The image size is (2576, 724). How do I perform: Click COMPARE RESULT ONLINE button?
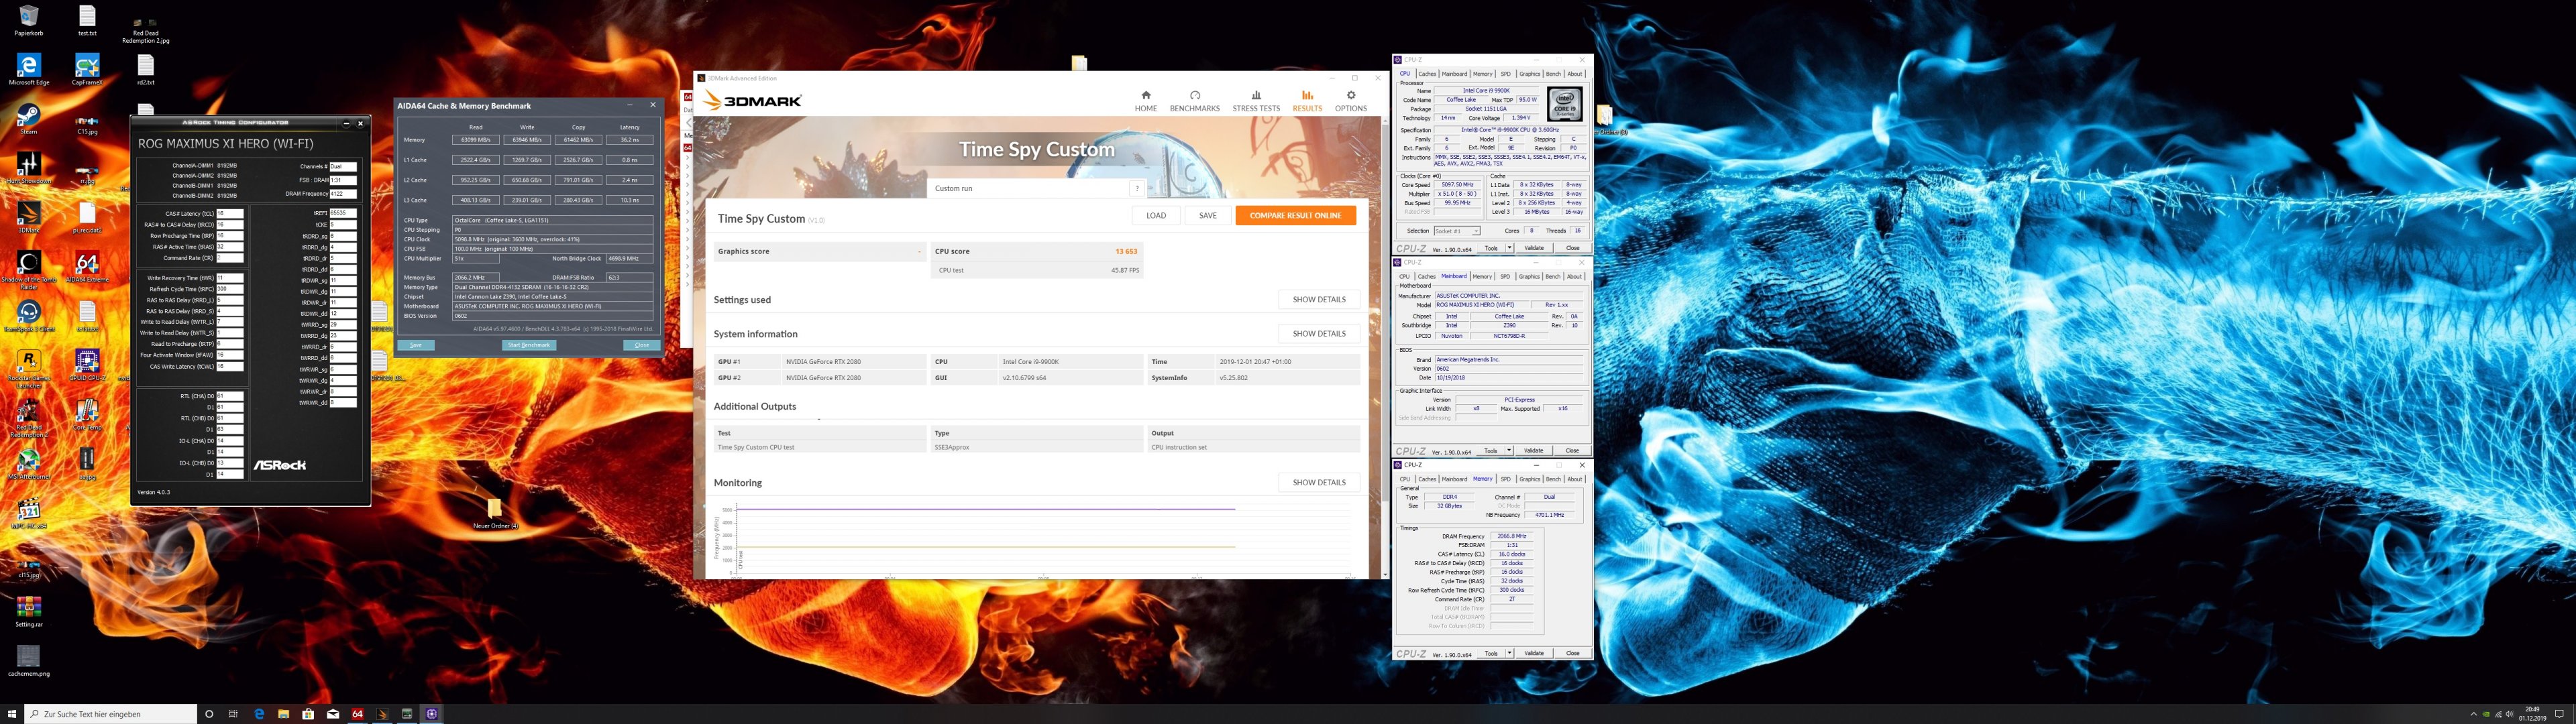[1295, 215]
